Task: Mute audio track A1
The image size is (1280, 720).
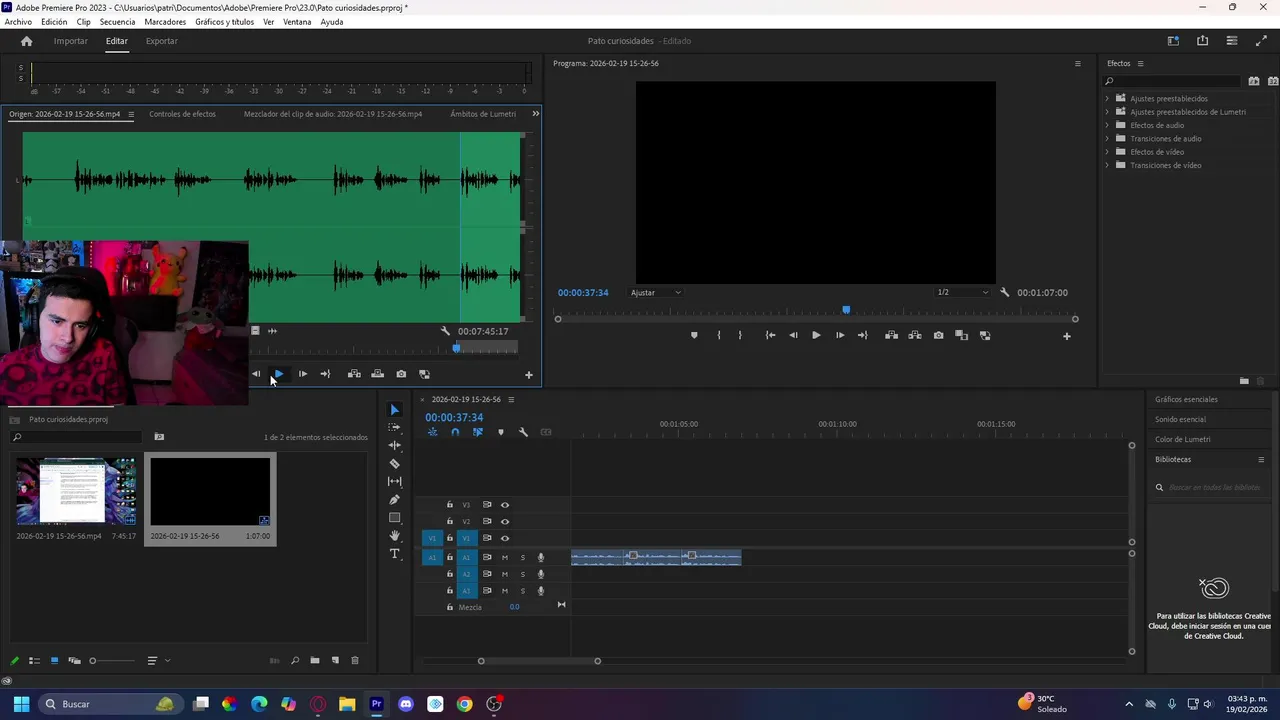Action: (505, 557)
